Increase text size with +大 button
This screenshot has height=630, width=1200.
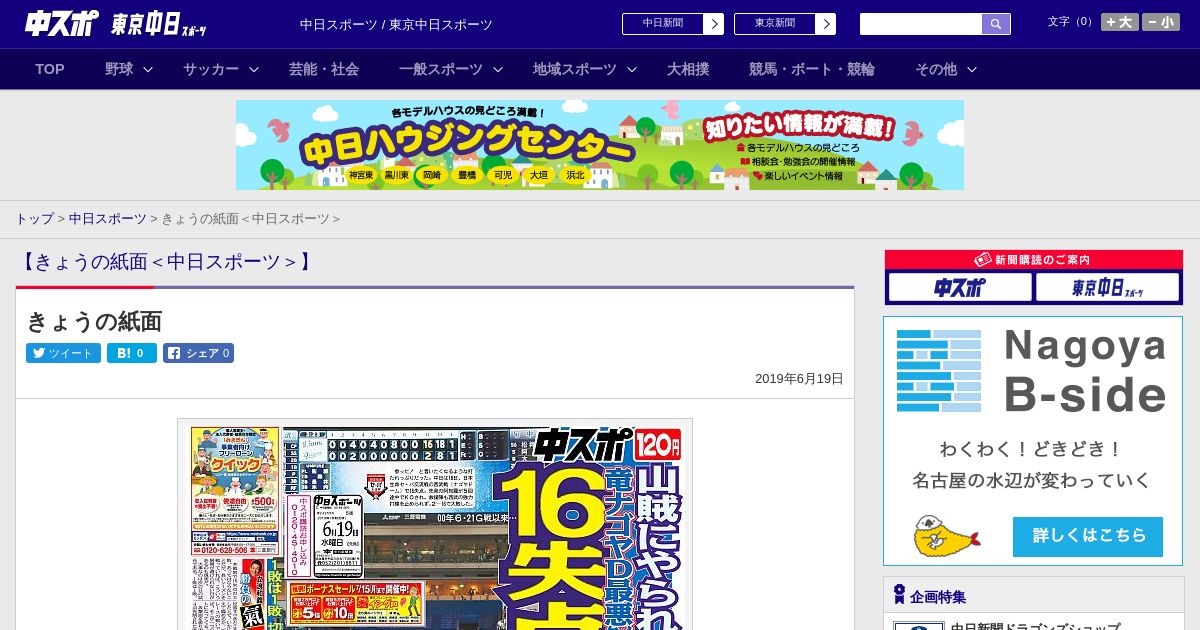(1120, 22)
